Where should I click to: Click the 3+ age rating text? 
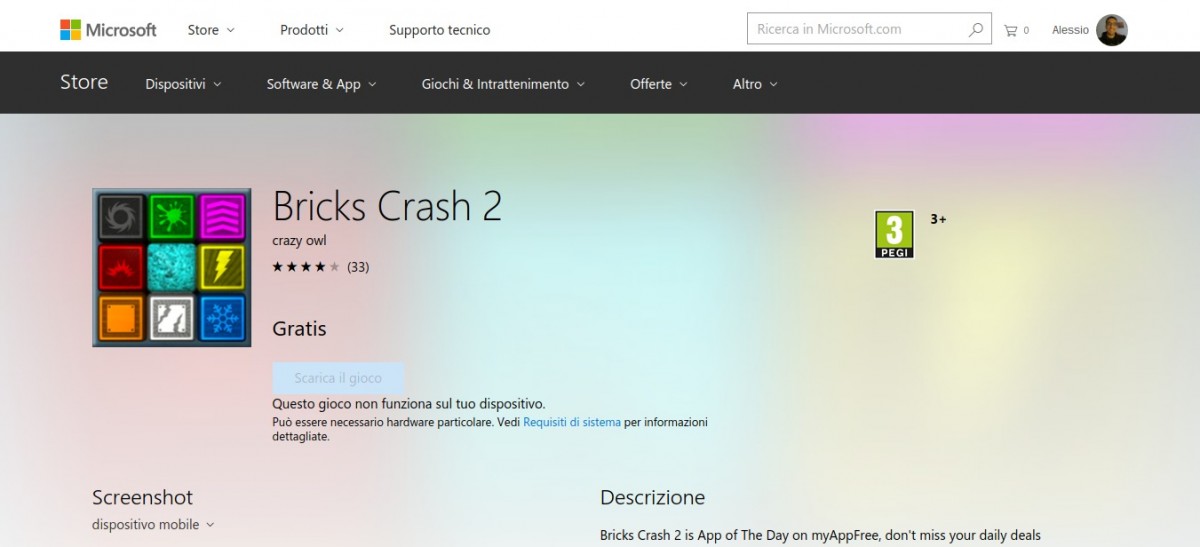938,218
